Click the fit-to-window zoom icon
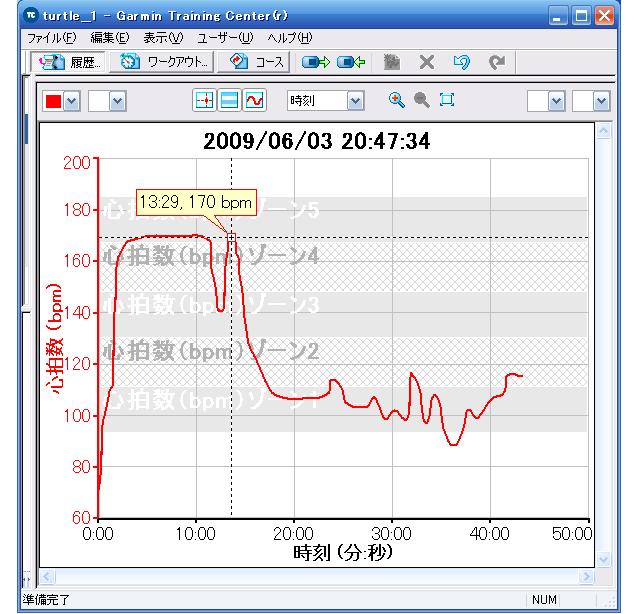This screenshot has height=614, width=640. (445, 101)
